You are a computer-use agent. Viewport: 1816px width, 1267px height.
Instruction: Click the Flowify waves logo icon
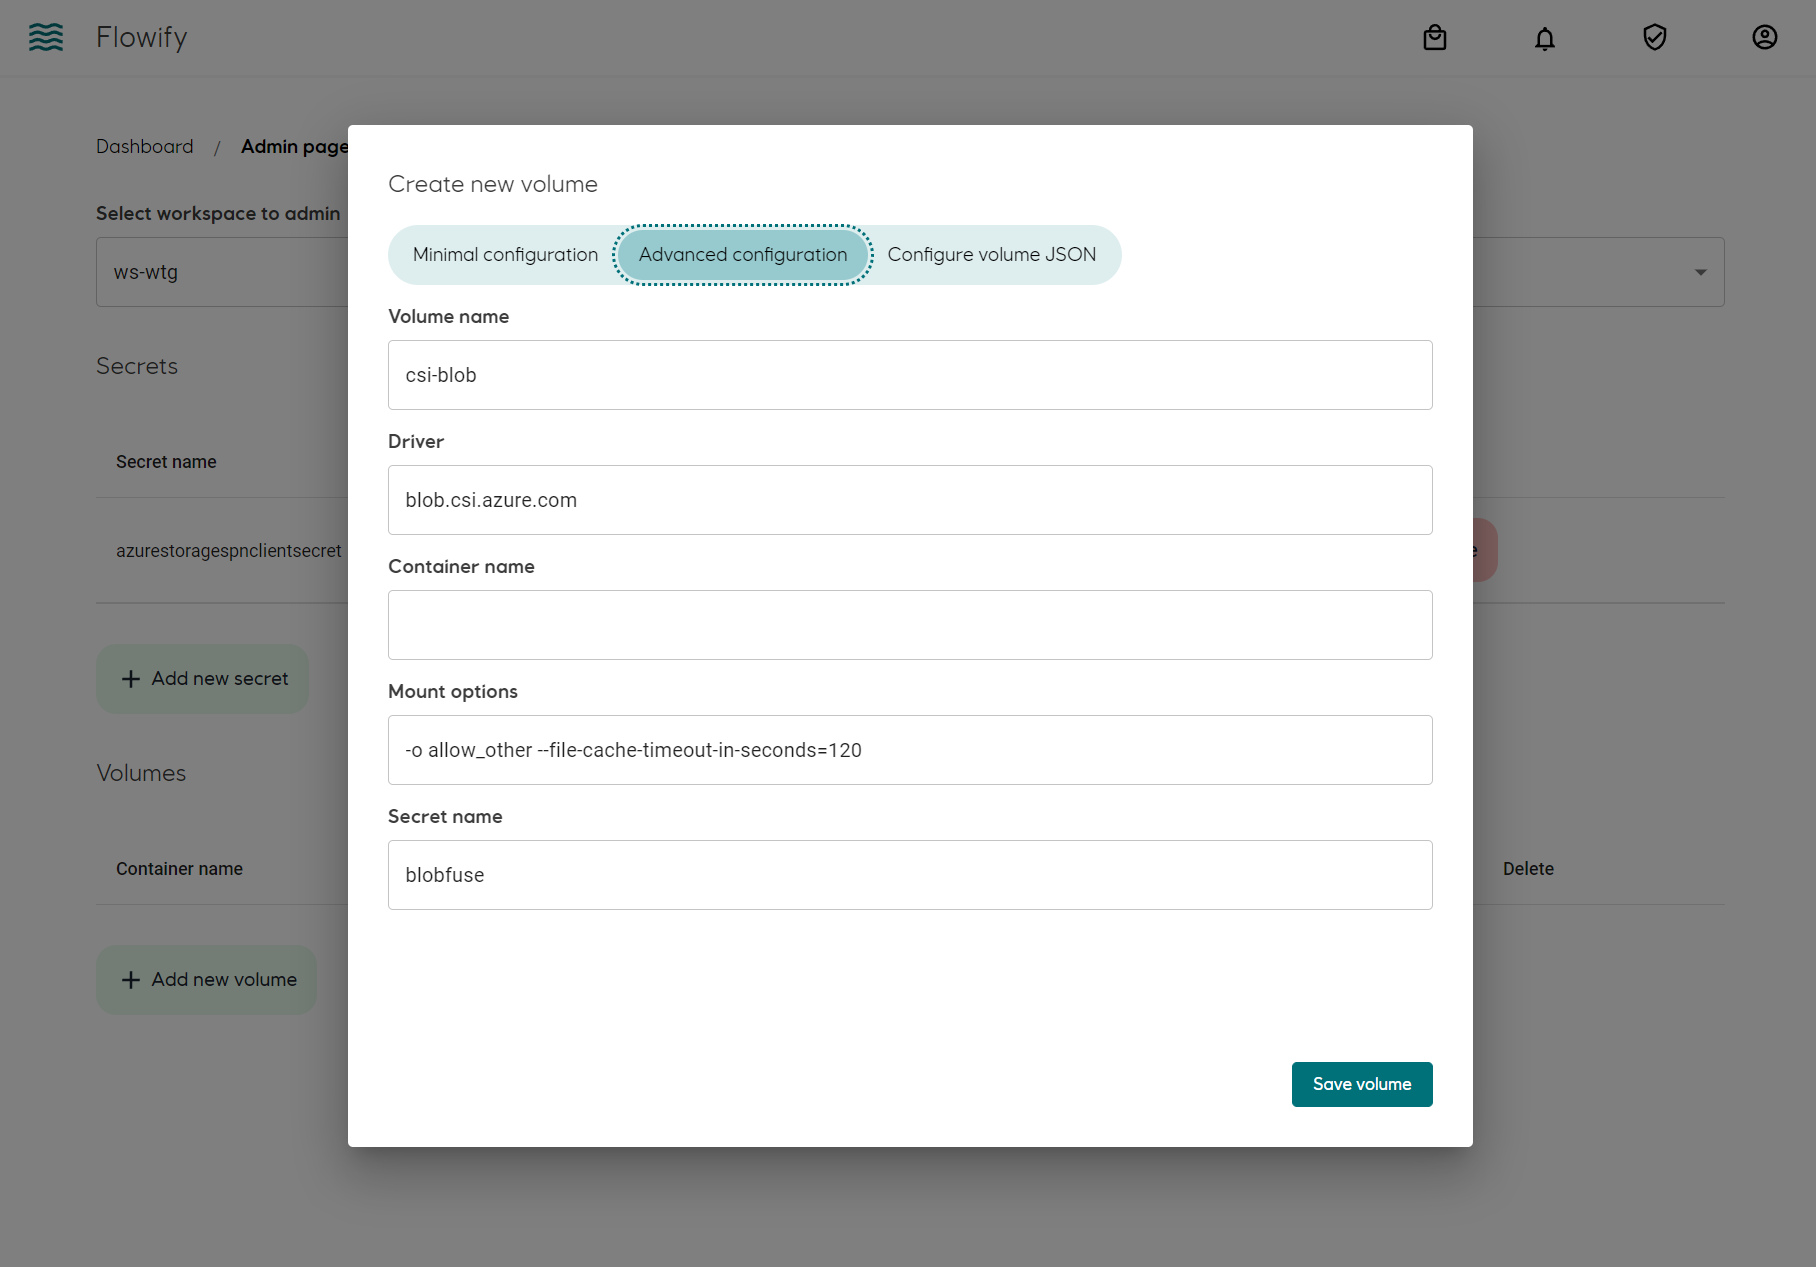click(46, 37)
